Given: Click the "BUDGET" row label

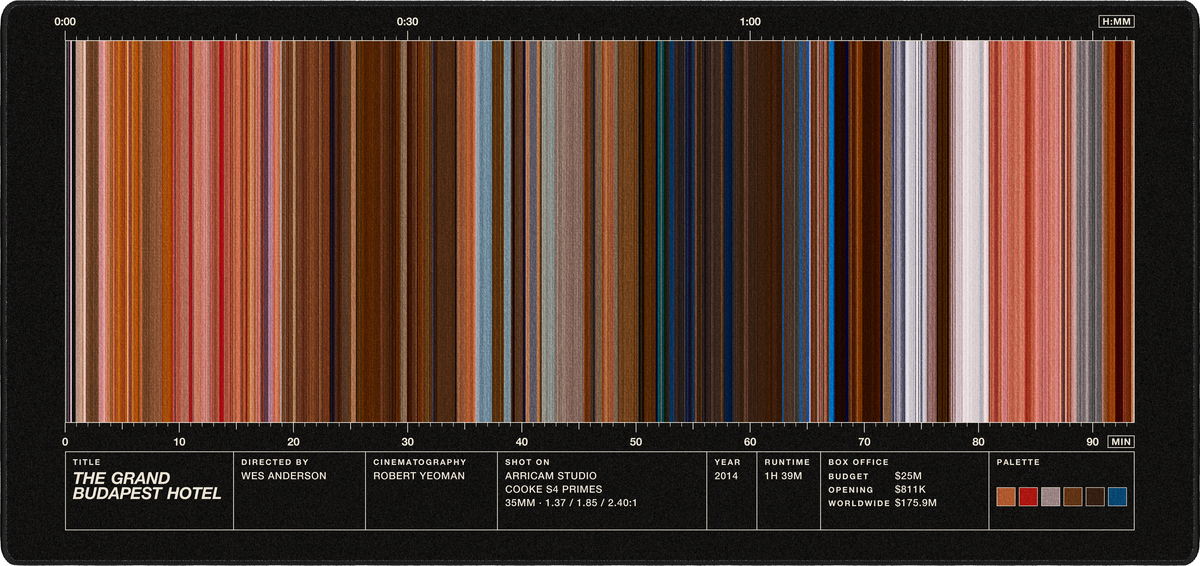Looking at the screenshot, I should [x=846, y=476].
